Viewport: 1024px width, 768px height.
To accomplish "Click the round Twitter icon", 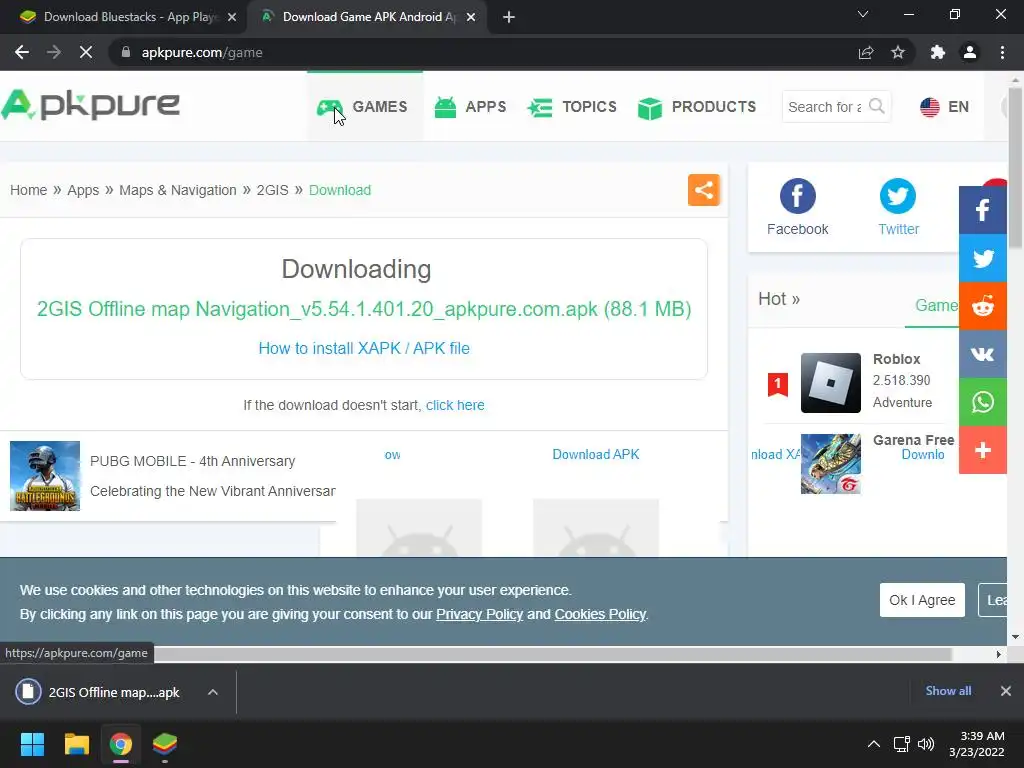I will 898,196.
